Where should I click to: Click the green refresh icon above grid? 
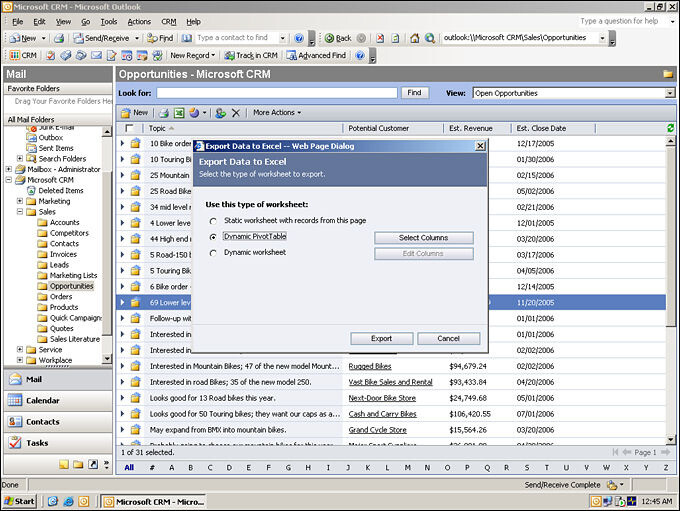tap(670, 128)
